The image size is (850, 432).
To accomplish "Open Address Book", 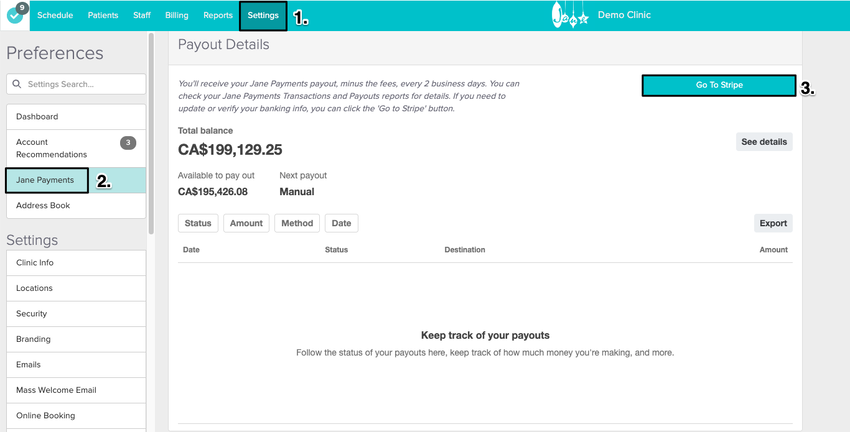I will pos(76,205).
